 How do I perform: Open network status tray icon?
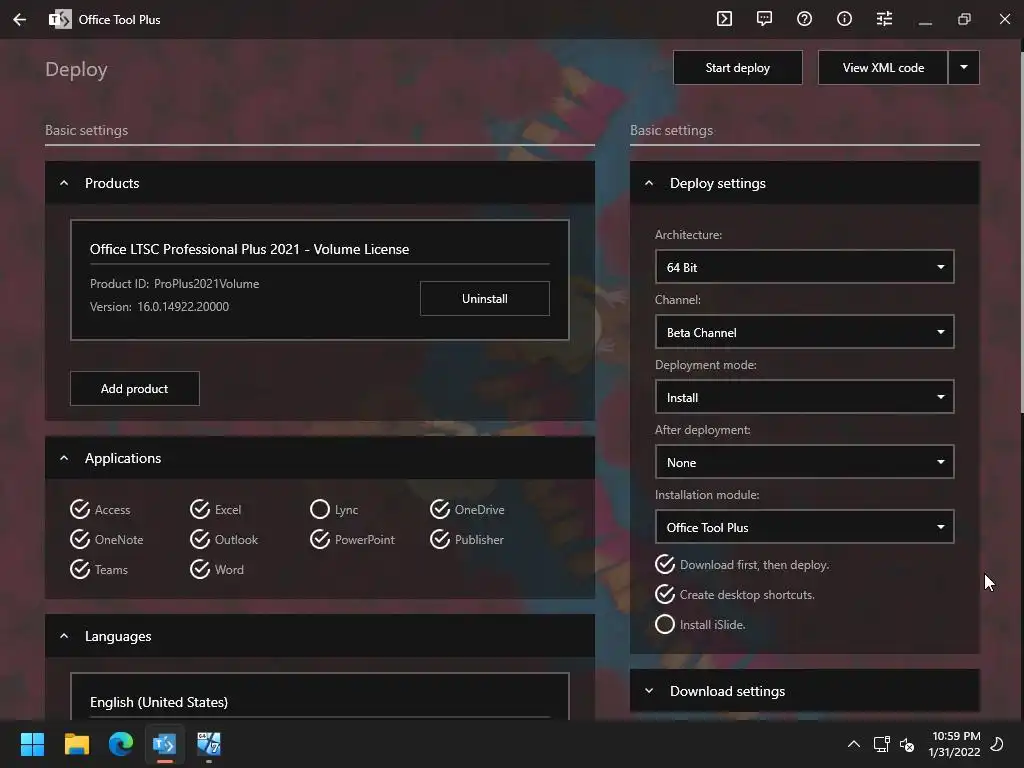tap(882, 744)
